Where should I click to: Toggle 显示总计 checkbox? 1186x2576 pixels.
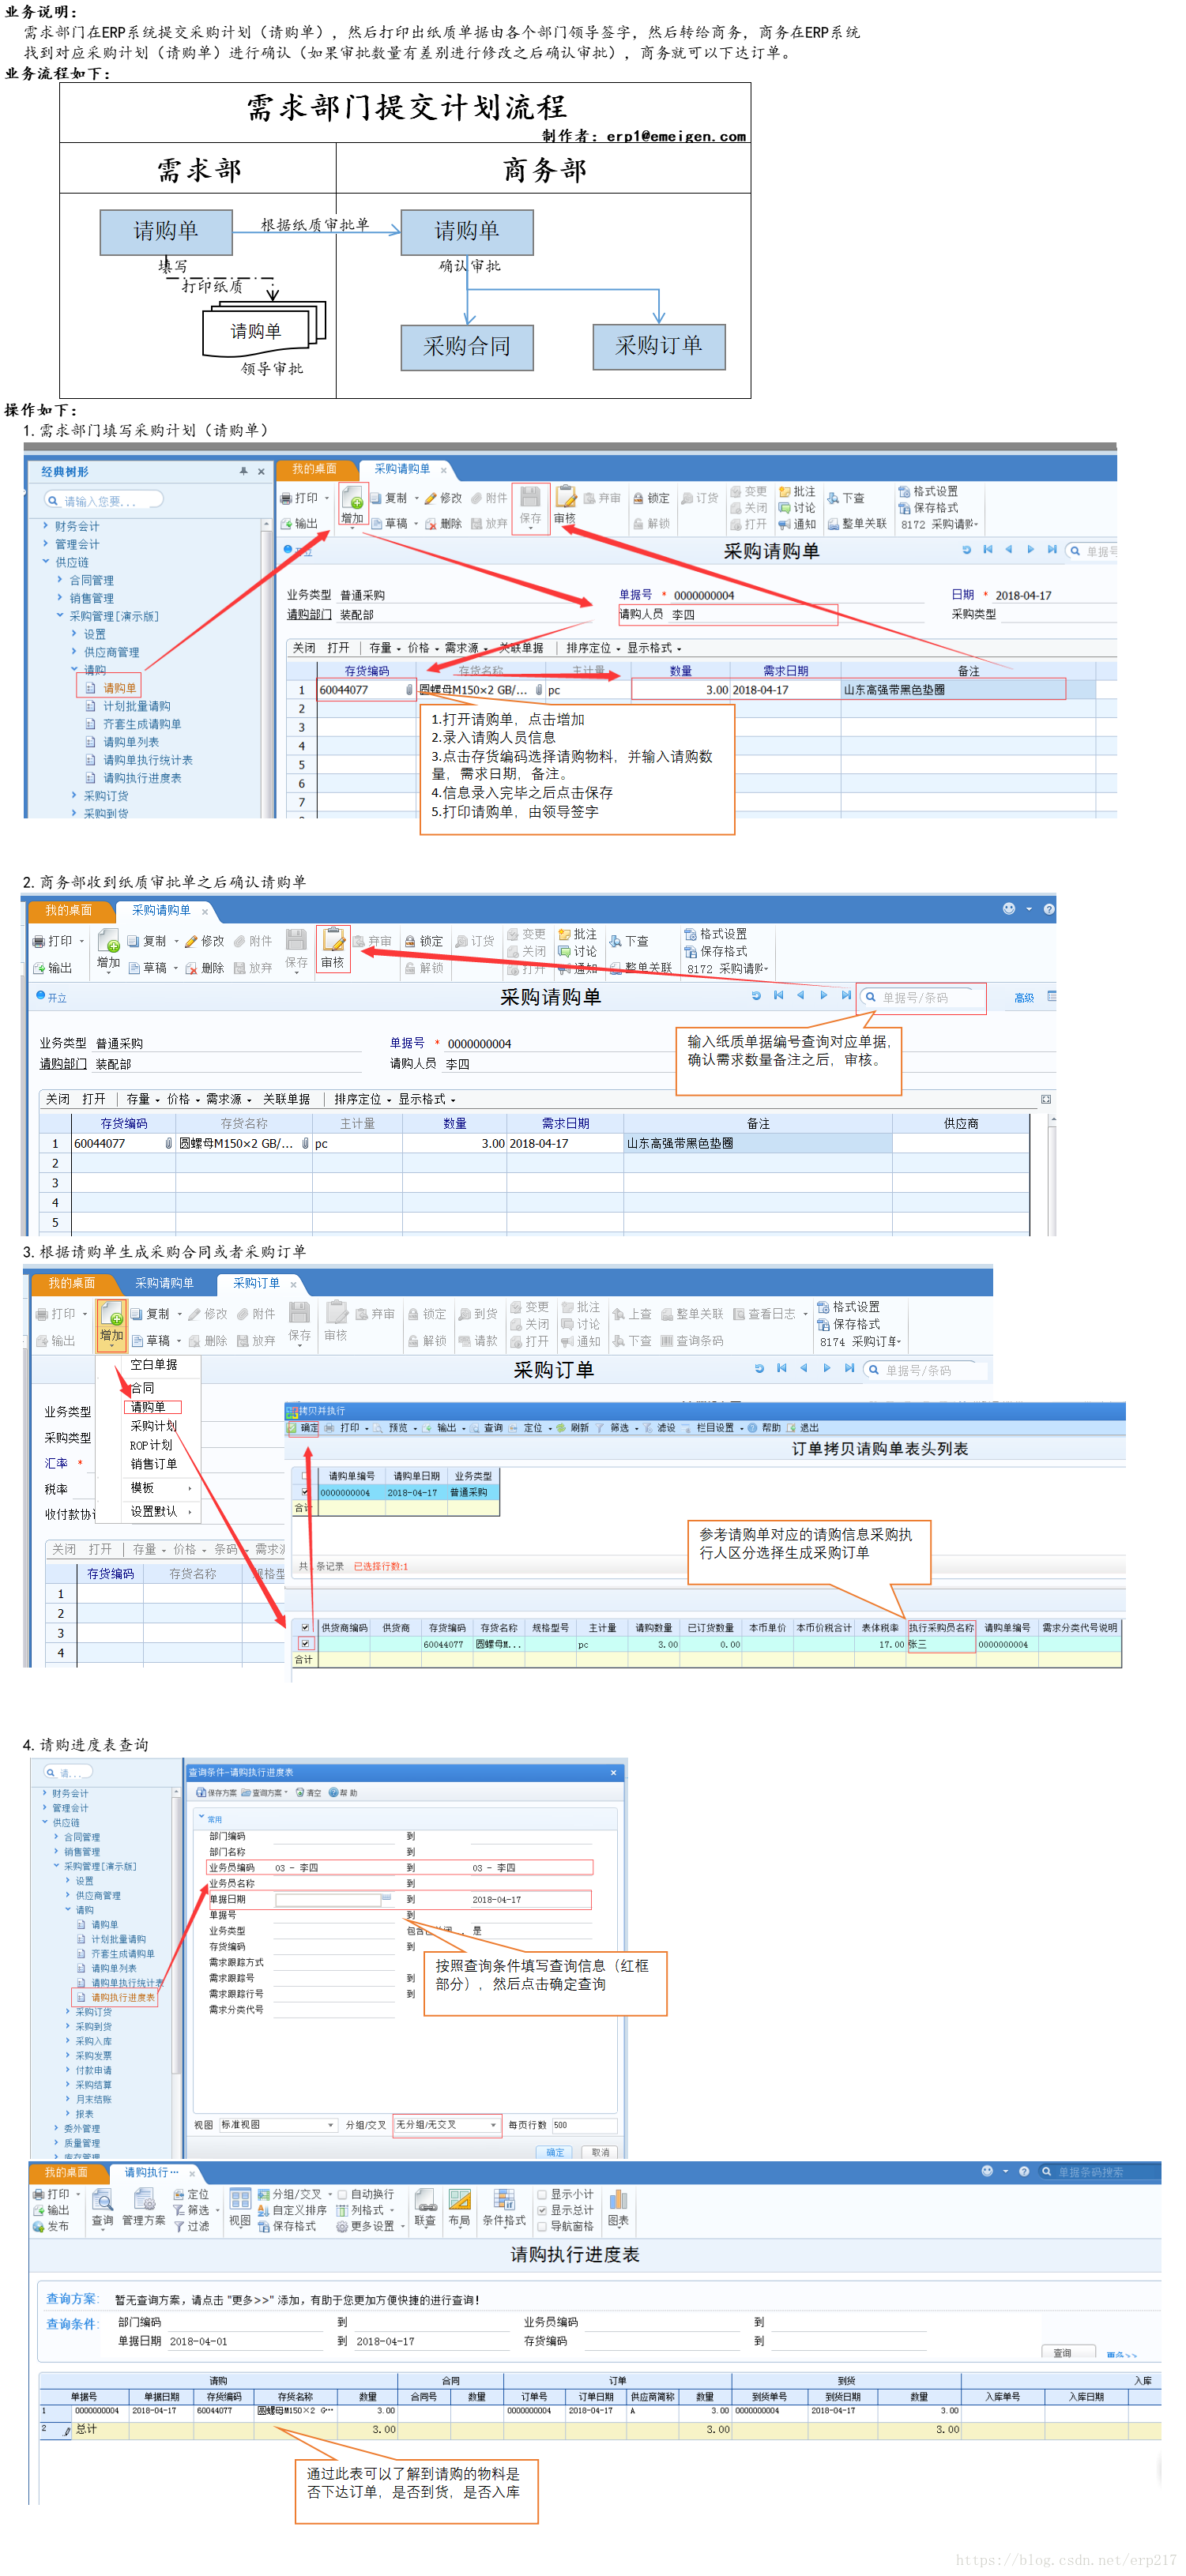pyautogui.click(x=542, y=2210)
